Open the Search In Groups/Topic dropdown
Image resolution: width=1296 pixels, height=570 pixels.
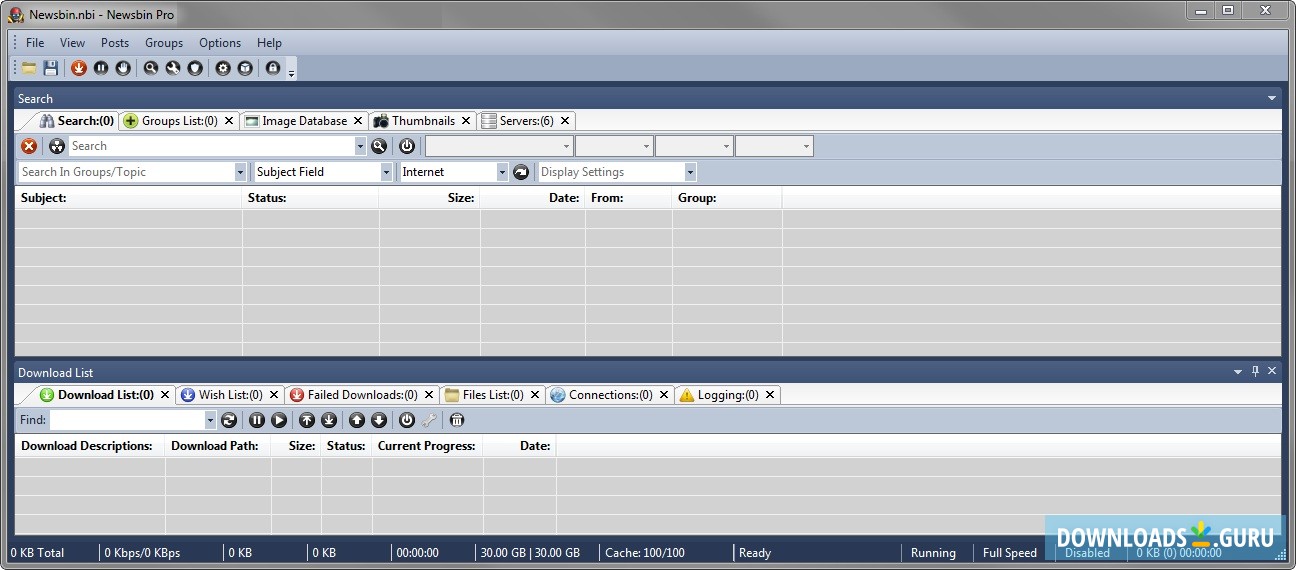(240, 172)
